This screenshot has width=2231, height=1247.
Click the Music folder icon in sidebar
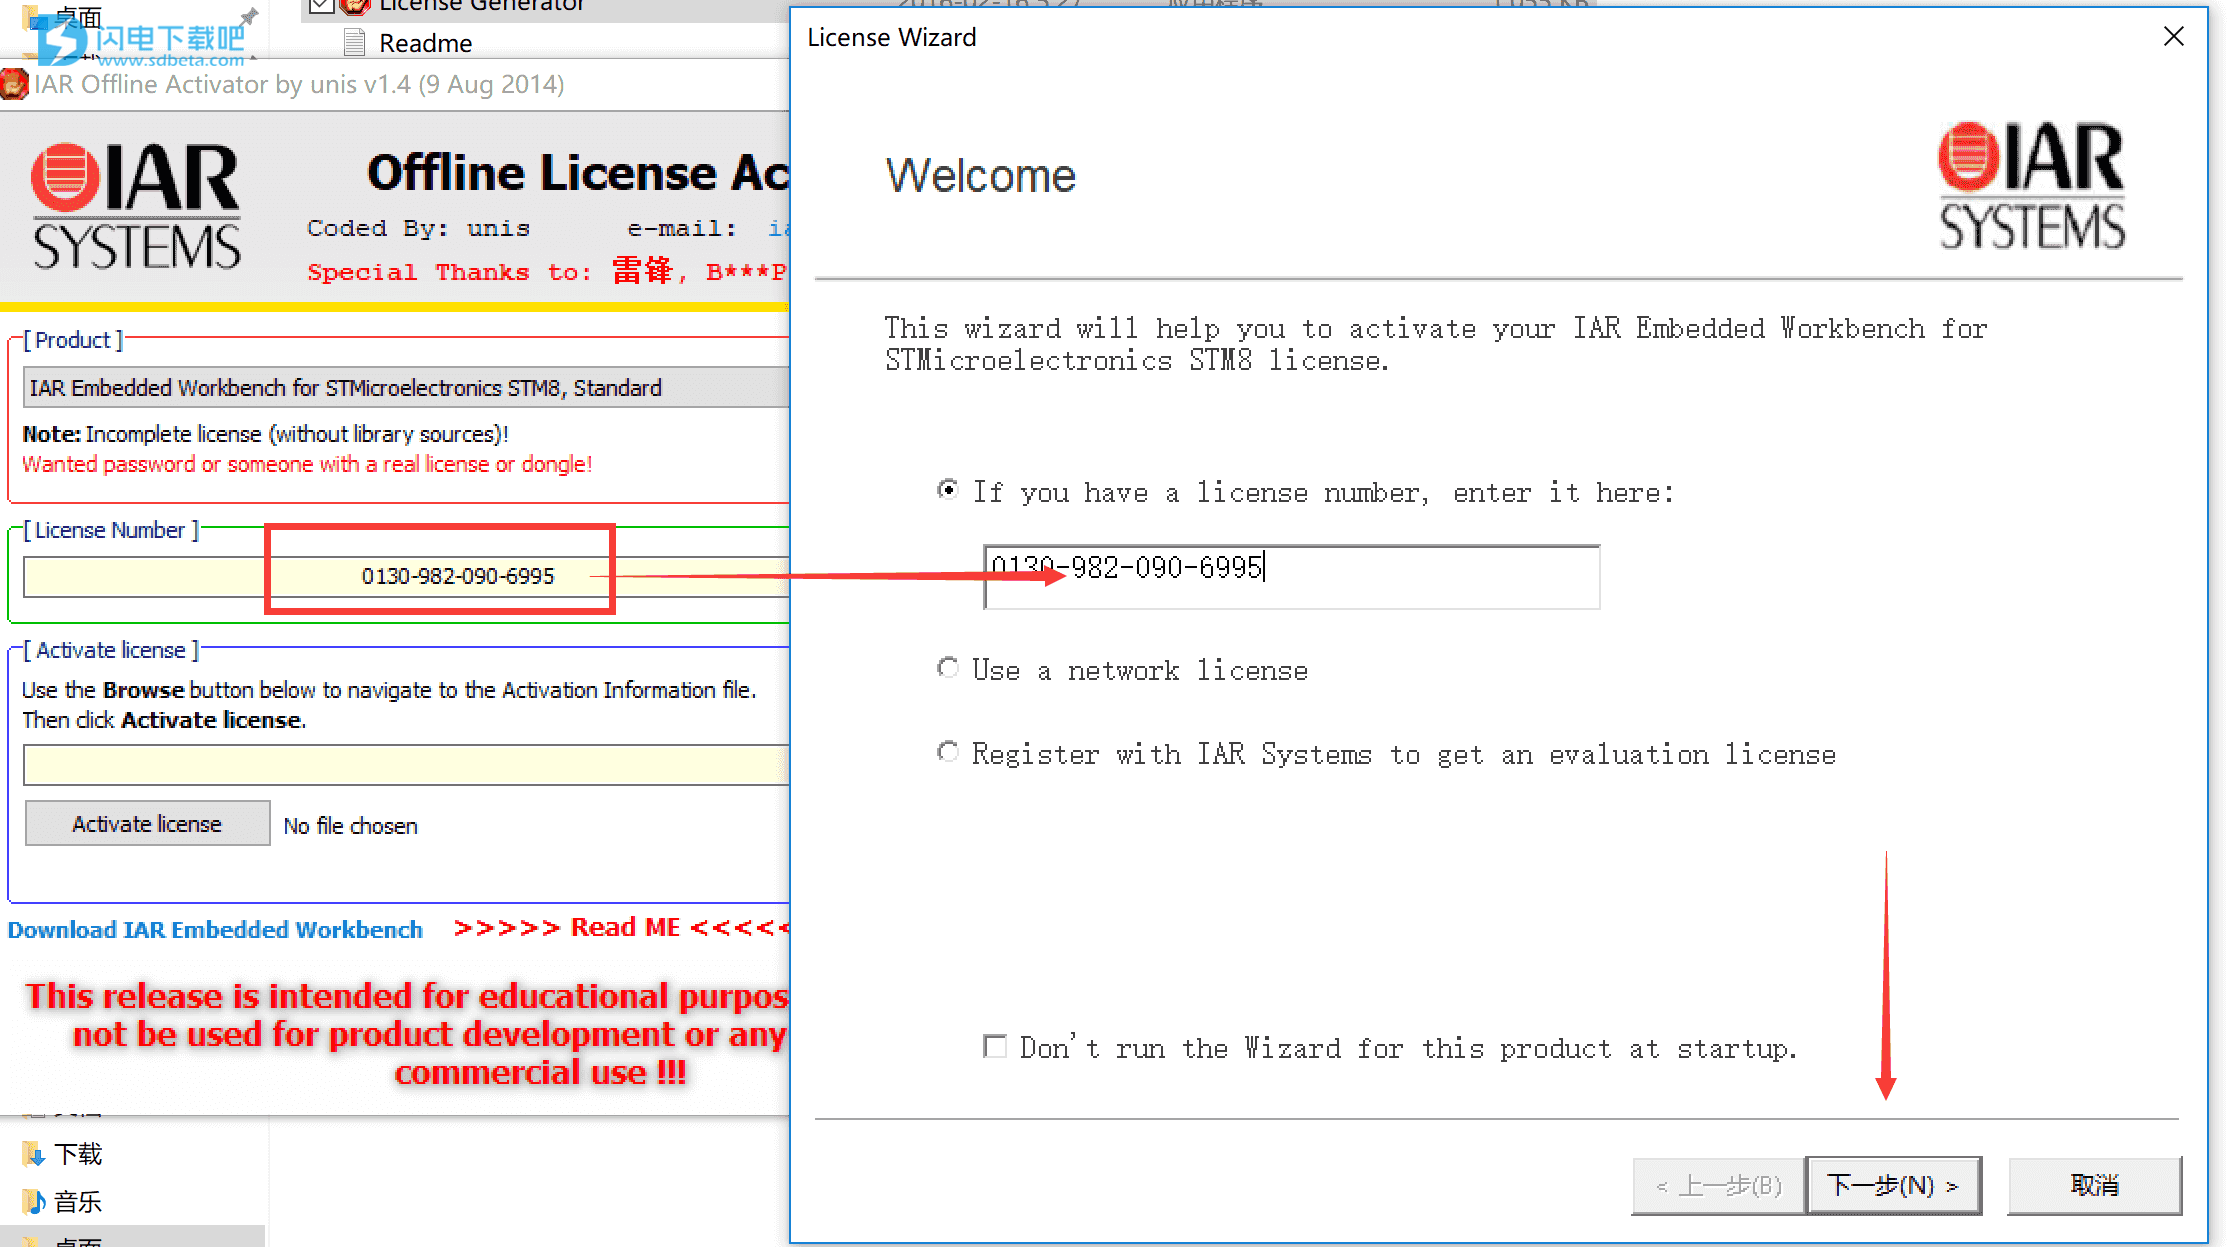[x=33, y=1201]
